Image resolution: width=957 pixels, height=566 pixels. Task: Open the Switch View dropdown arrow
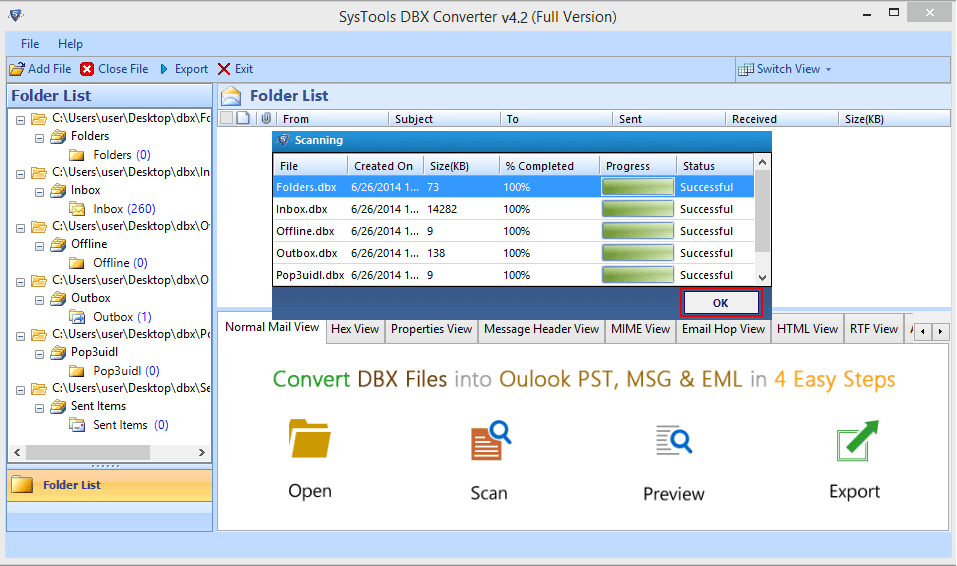click(828, 70)
